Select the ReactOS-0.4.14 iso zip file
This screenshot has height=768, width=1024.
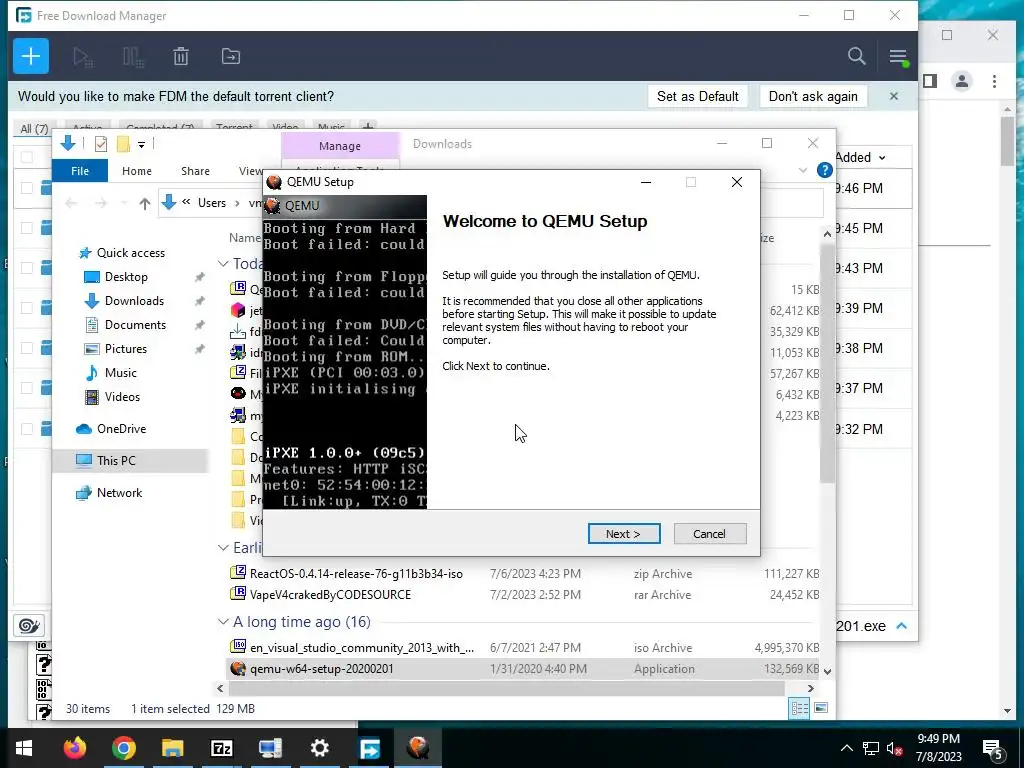click(x=356, y=574)
